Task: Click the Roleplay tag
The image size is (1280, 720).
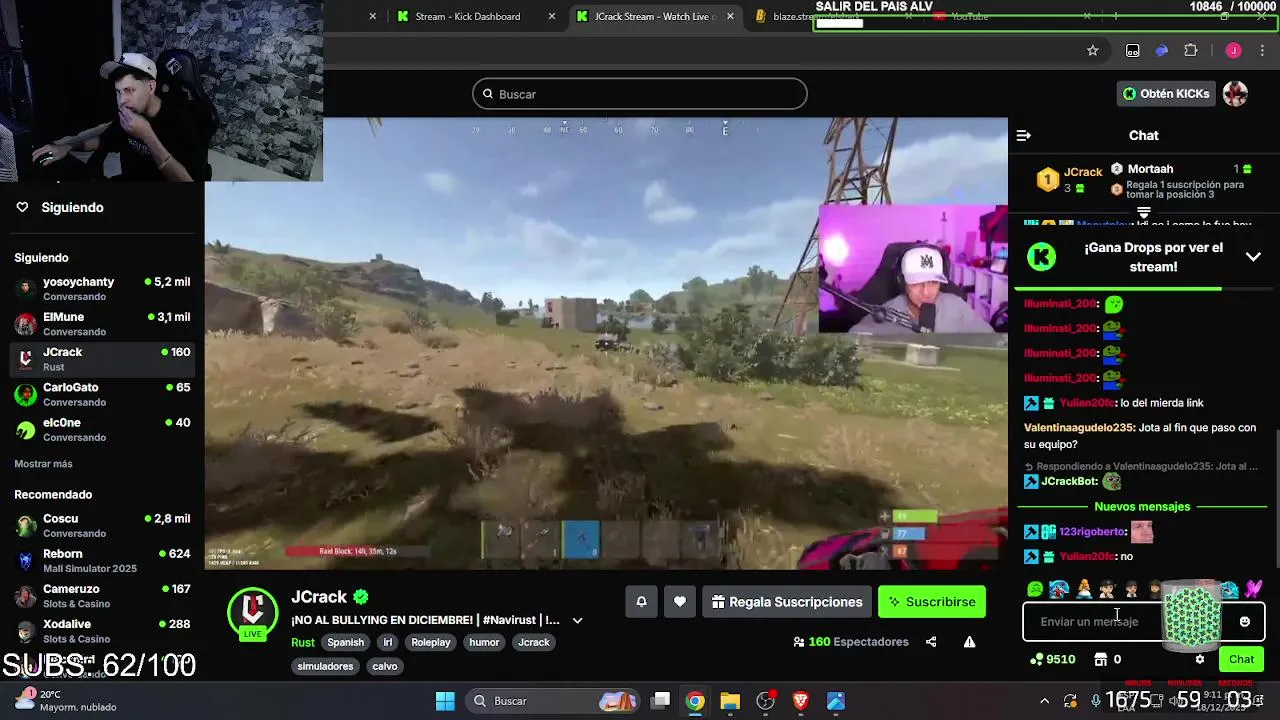Action: (431, 642)
